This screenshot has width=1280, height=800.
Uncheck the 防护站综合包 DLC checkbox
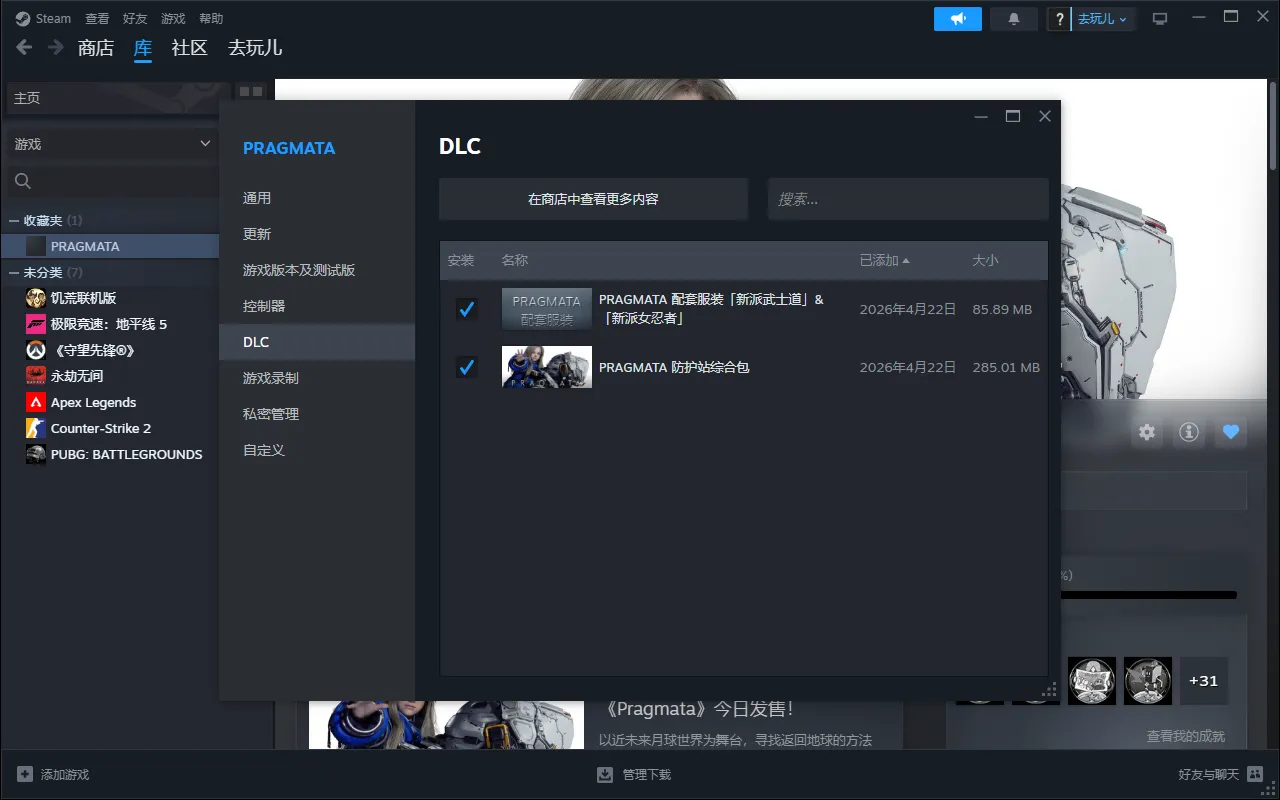pyautogui.click(x=466, y=367)
